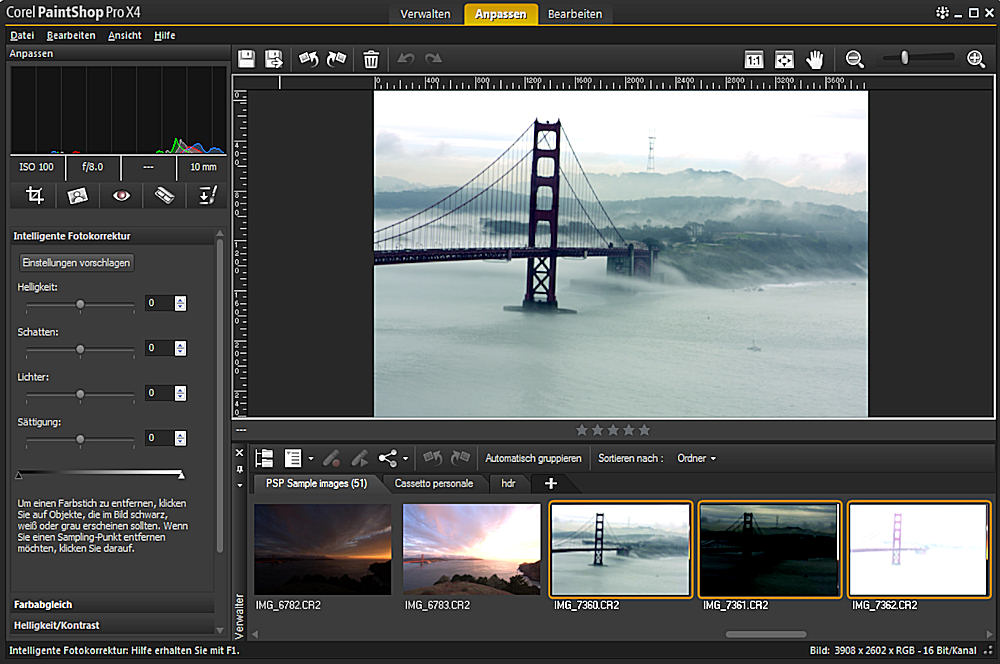Switch to the Verwalten tab
The image size is (1000, 664).
[425, 14]
